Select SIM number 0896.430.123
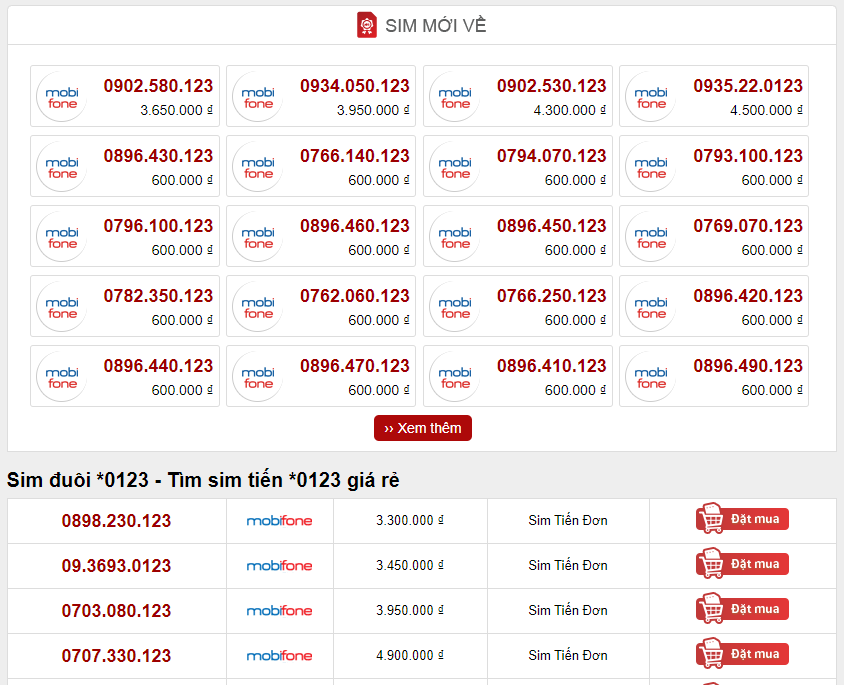The height and width of the screenshot is (685, 844). click(158, 156)
